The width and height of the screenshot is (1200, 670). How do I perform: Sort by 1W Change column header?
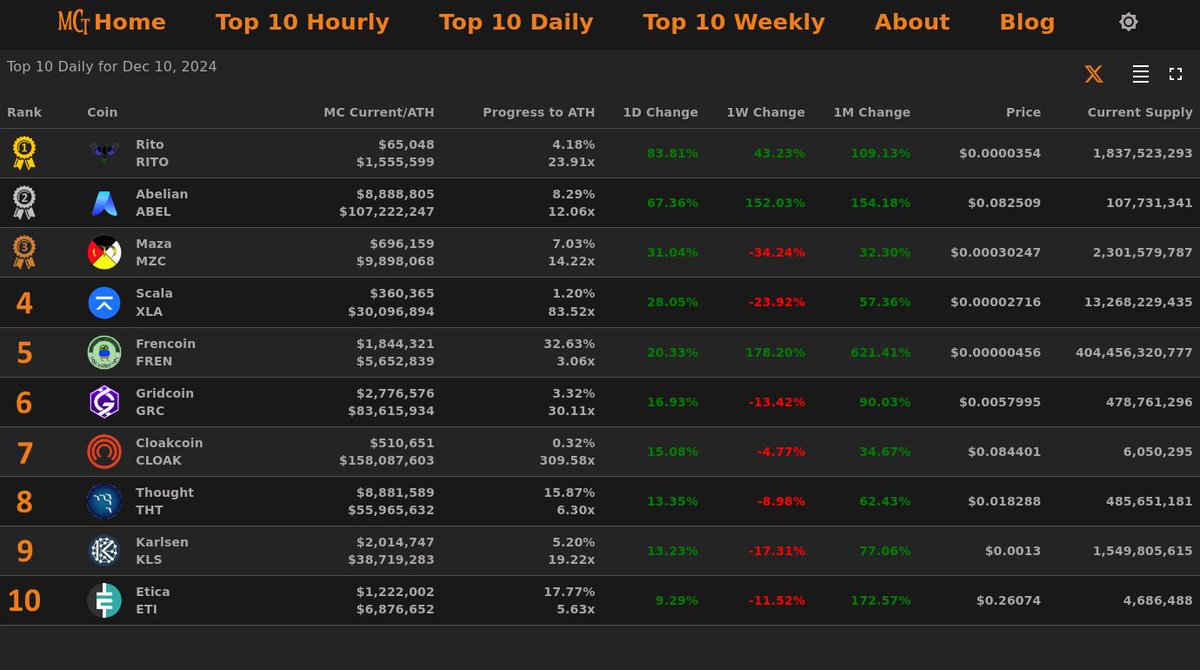click(x=766, y=112)
